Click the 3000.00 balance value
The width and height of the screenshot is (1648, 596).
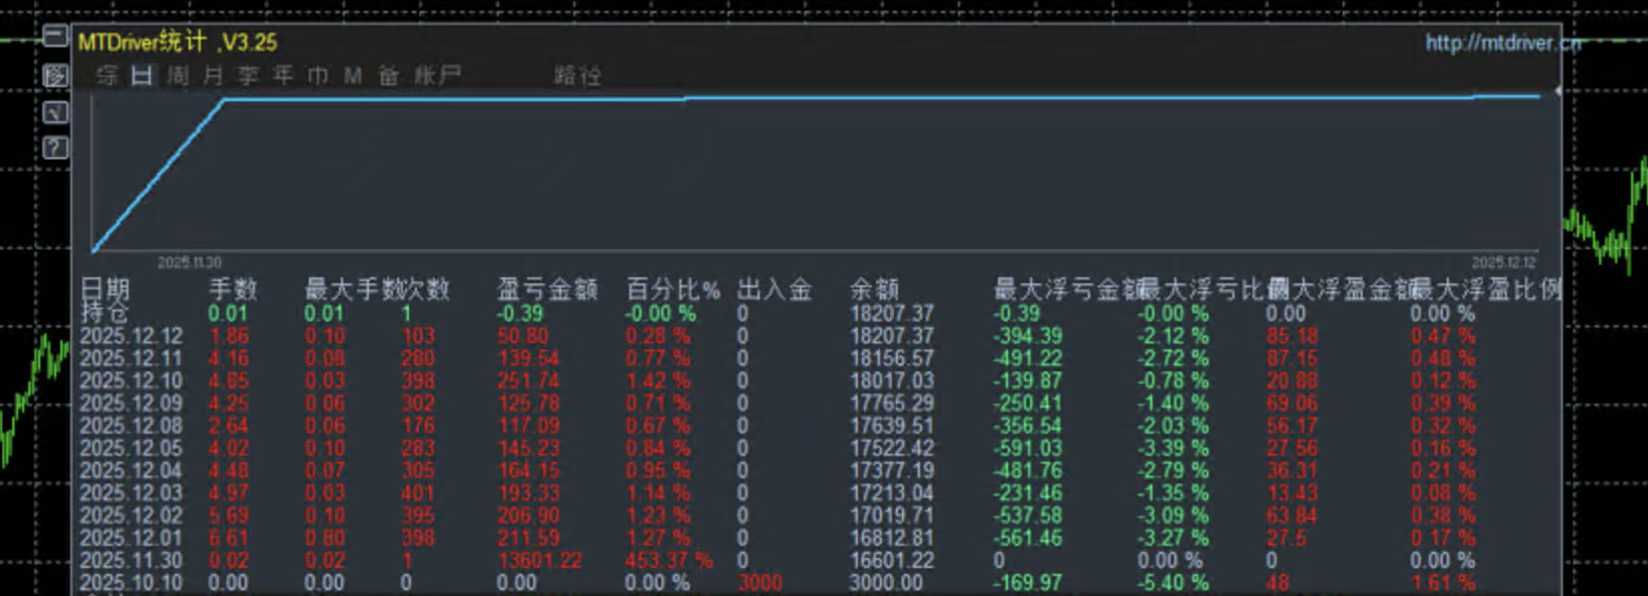pos(885,582)
